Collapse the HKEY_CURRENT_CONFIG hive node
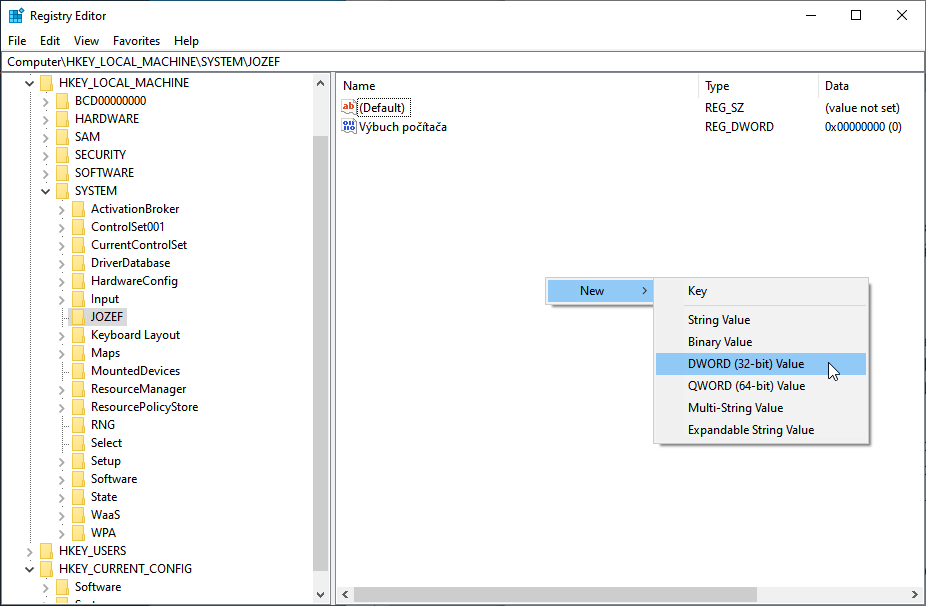Image resolution: width=926 pixels, height=606 pixels. click(29, 569)
